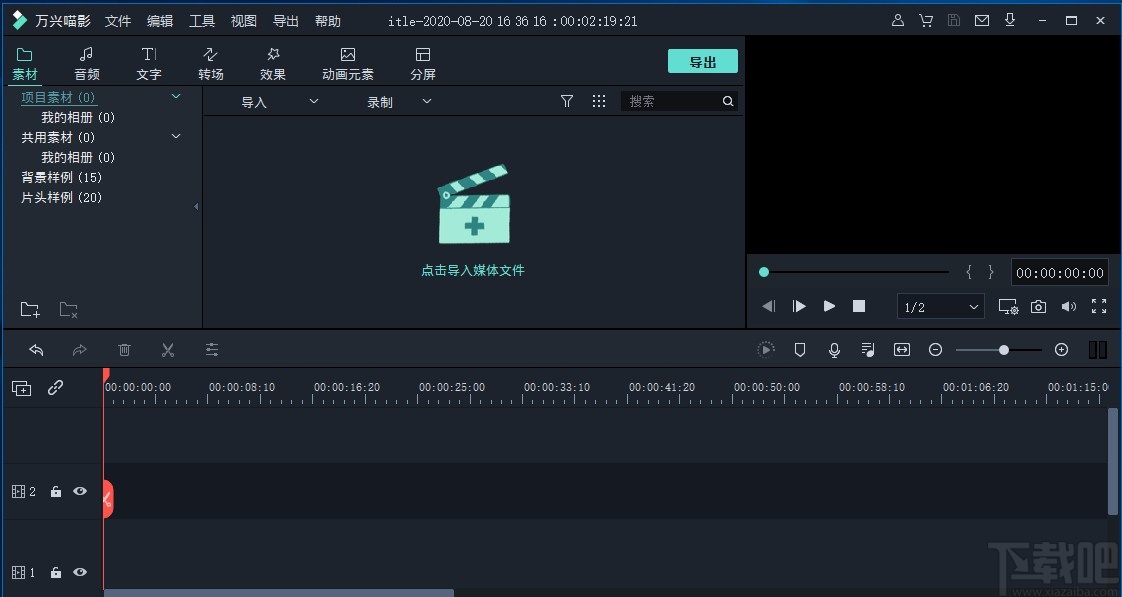Collapse the 项目素材 group

(176, 97)
